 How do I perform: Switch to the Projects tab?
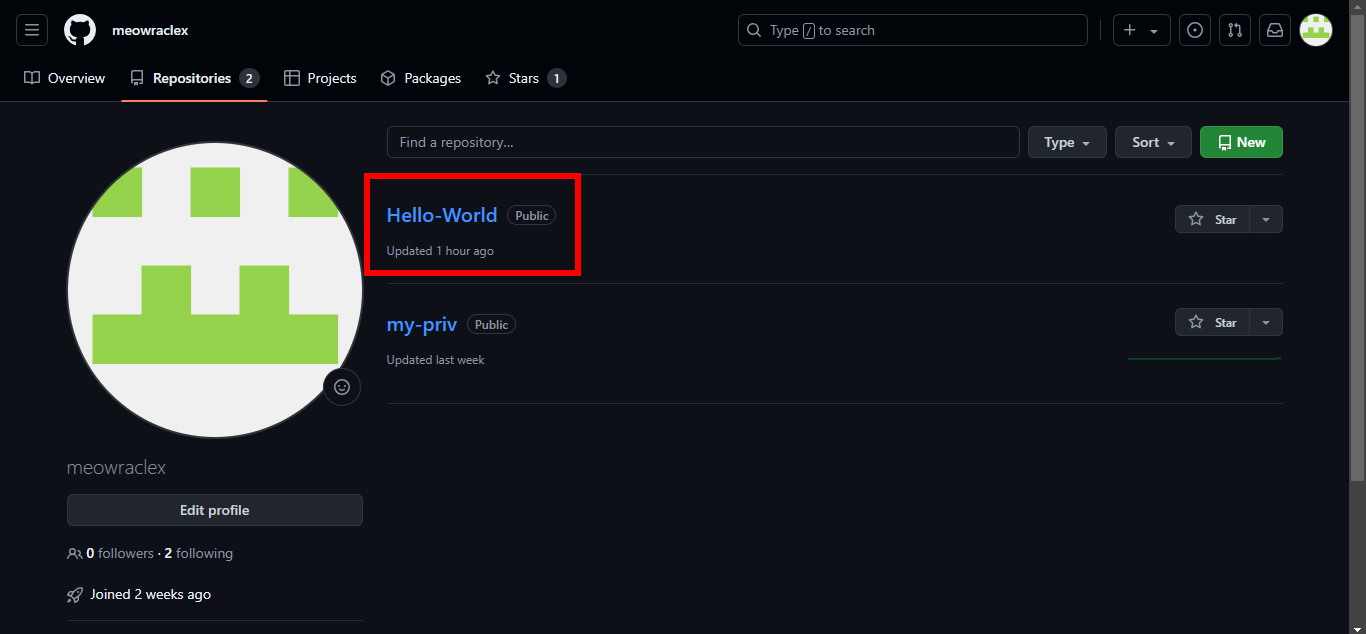(x=320, y=78)
